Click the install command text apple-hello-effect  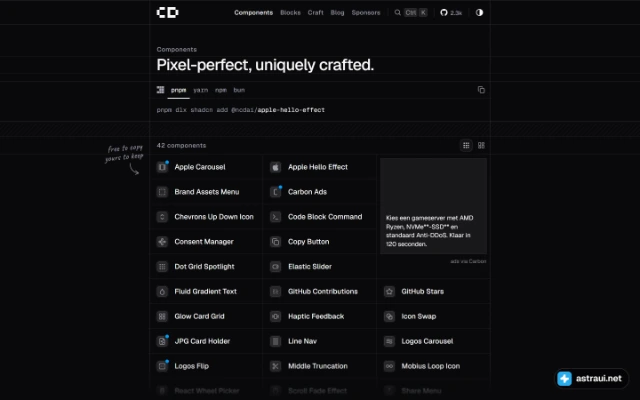click(291, 110)
